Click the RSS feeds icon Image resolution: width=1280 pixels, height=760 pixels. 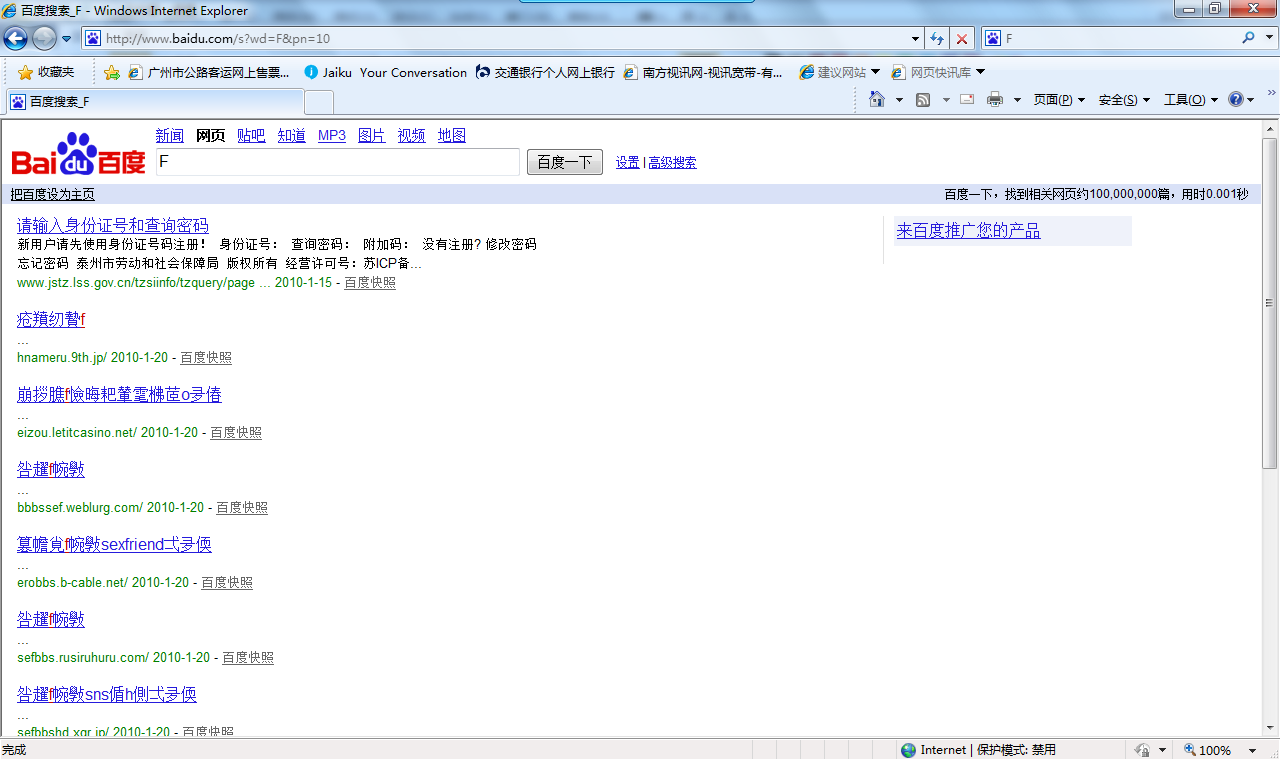[x=923, y=100]
